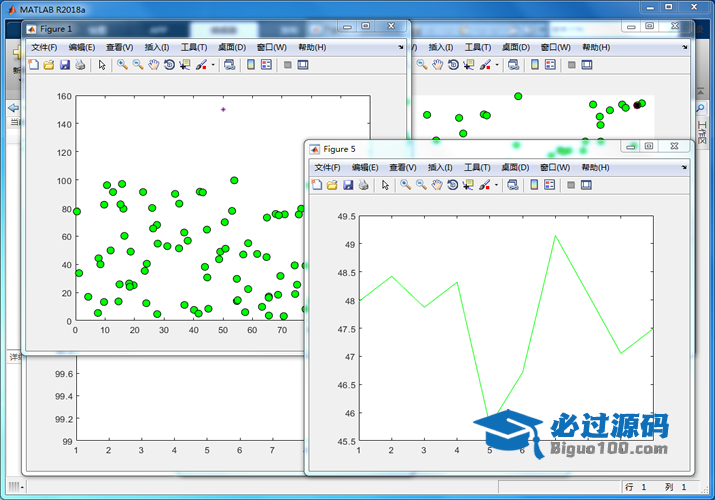
Task: Open brush color dropdown arrow in Figure 5
Action: 496,185
